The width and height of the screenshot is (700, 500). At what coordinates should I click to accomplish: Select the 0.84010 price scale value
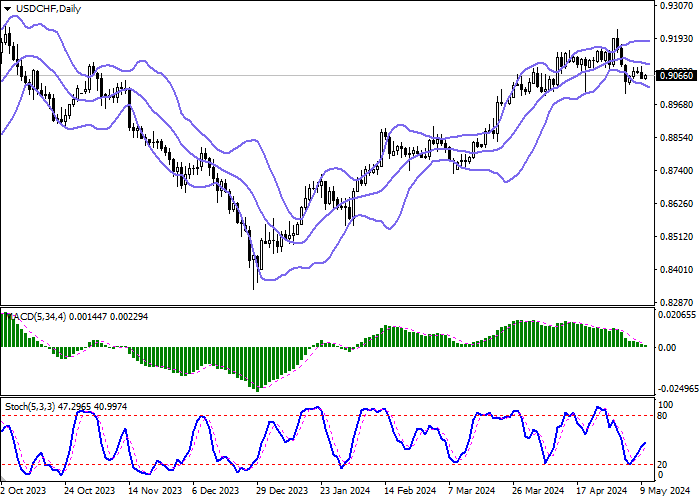pyautogui.click(x=677, y=270)
